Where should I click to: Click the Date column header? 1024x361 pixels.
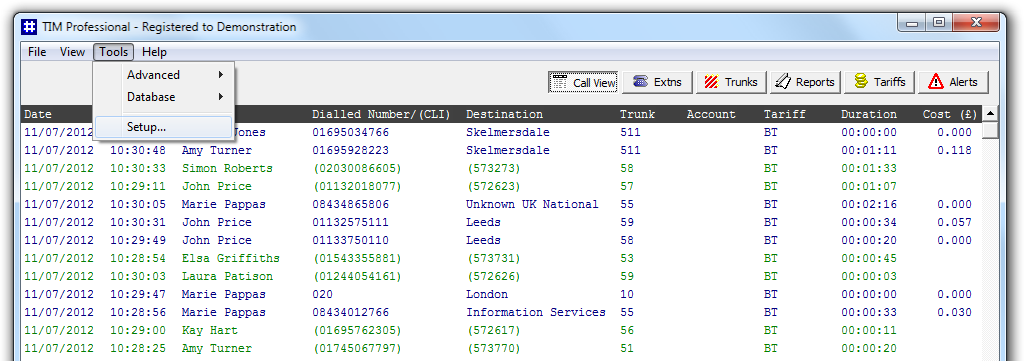(38, 114)
